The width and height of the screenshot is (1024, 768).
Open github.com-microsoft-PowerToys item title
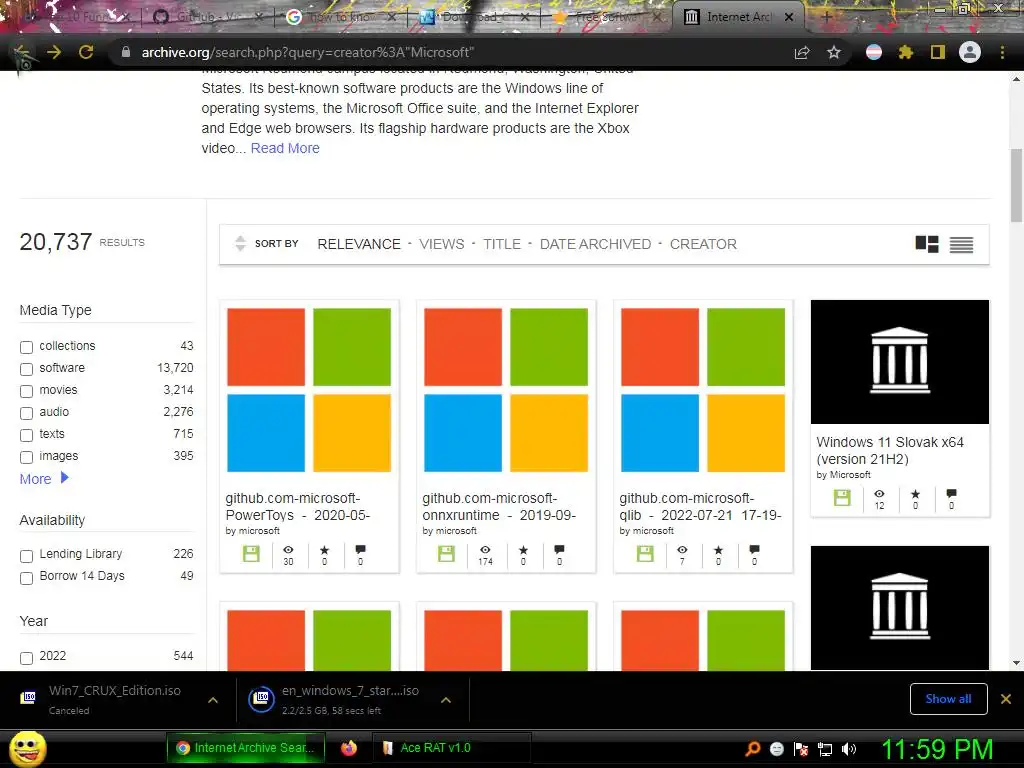coord(298,507)
